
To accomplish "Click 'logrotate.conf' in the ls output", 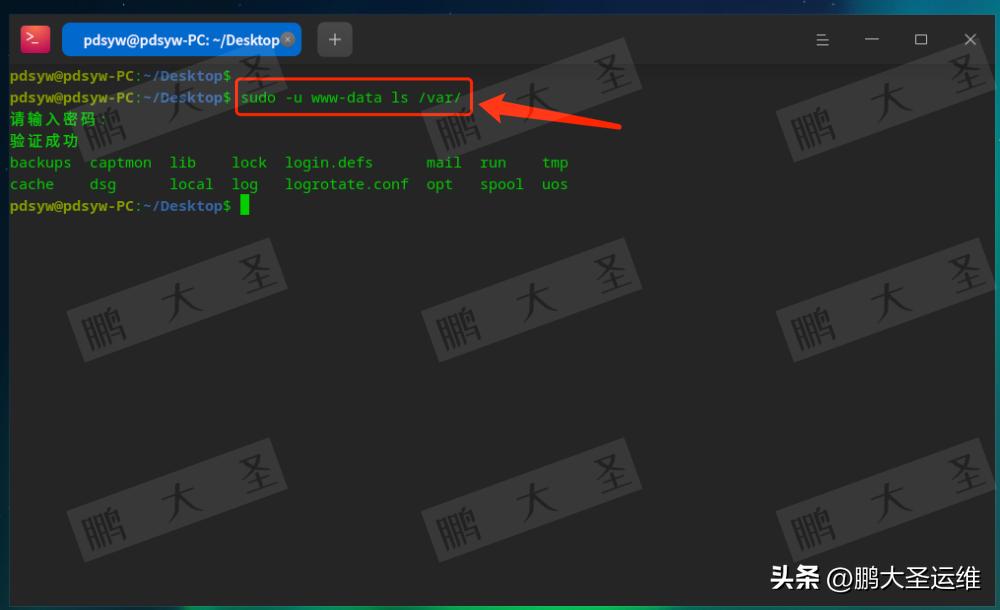I will point(346,184).
